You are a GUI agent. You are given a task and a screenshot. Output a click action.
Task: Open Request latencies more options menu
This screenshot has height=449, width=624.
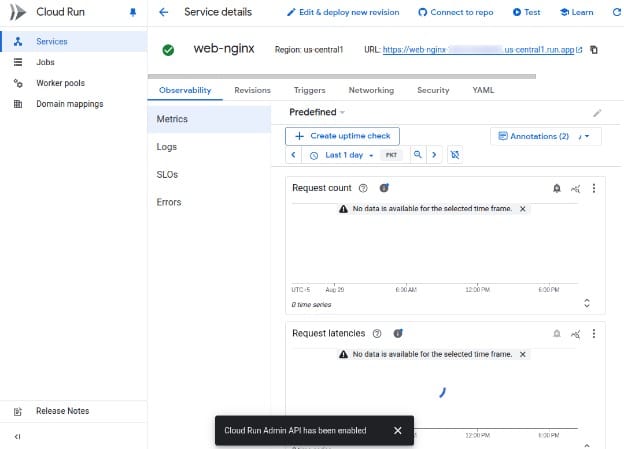pyautogui.click(x=594, y=334)
